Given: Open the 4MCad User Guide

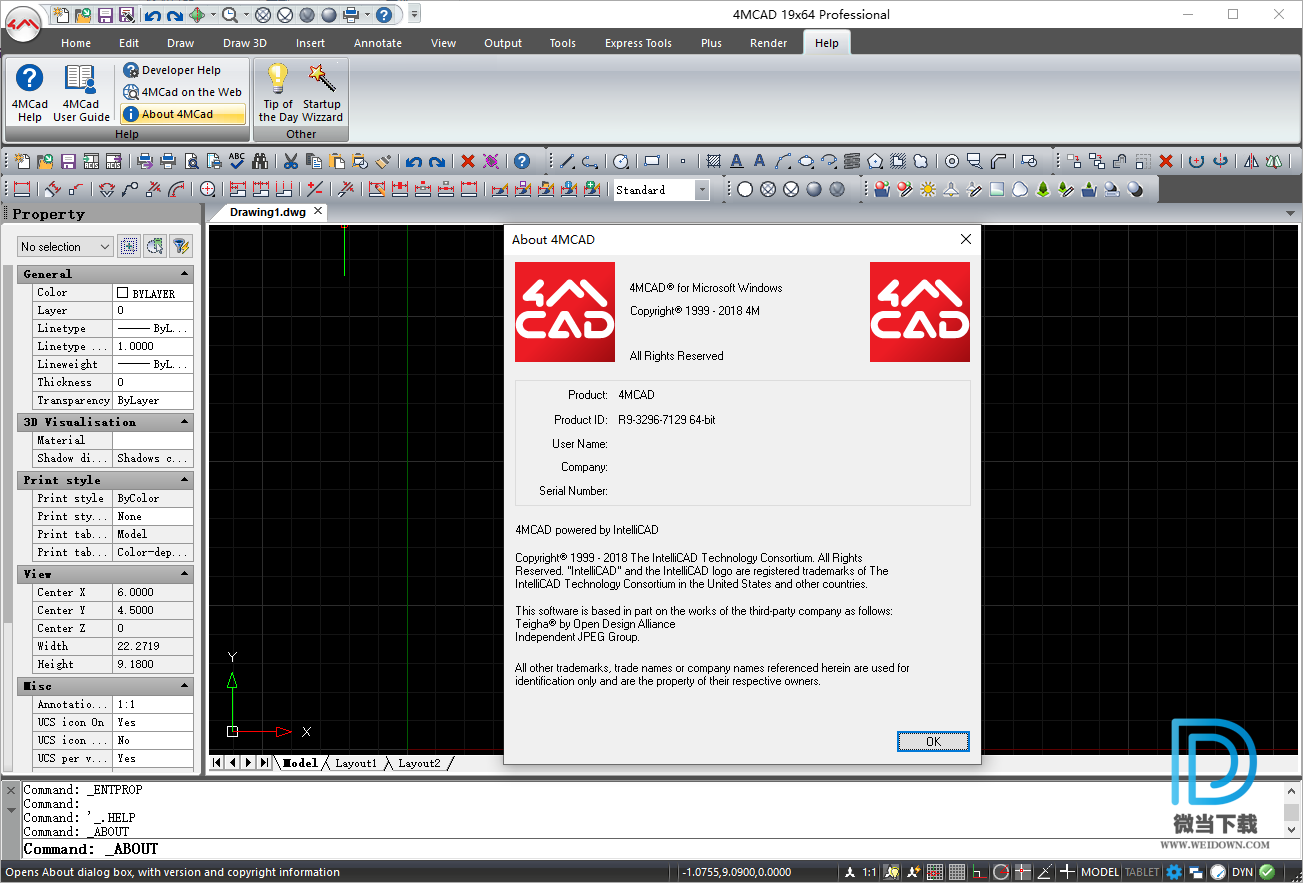Looking at the screenshot, I should coord(81,93).
